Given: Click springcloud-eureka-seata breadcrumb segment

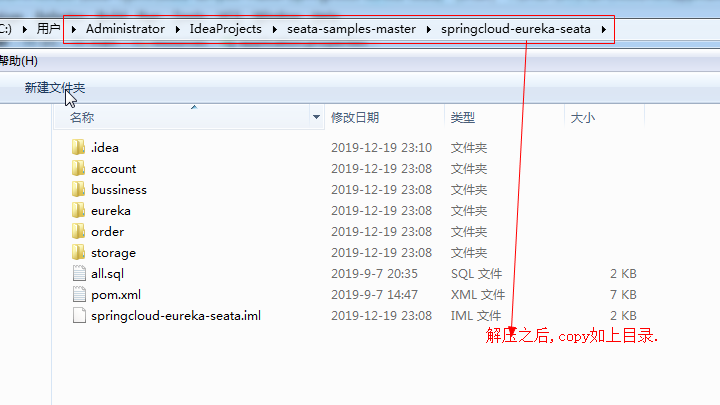Looking at the screenshot, I should (x=516, y=29).
